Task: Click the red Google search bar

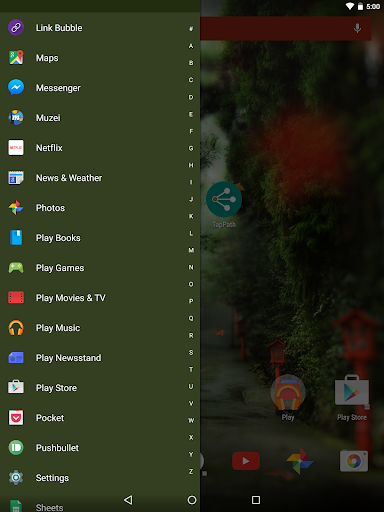Action: (285, 29)
